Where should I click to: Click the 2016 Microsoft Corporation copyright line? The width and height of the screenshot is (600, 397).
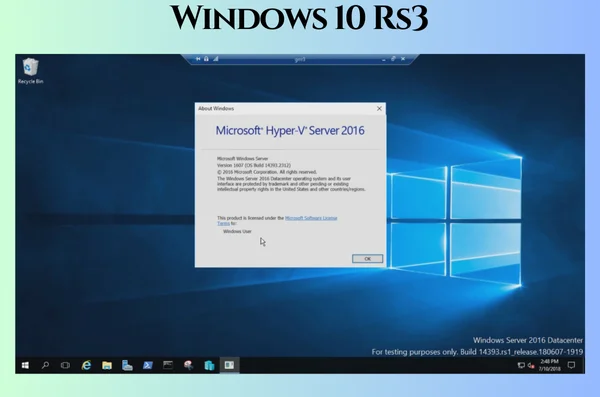267,172
